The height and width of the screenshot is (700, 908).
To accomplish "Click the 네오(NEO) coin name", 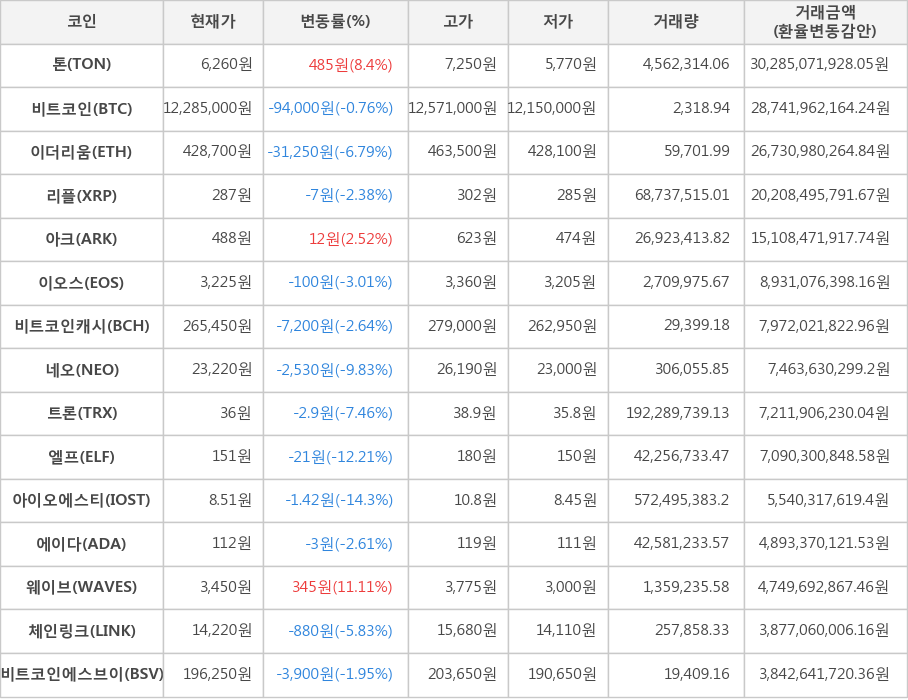I will click(82, 370).
